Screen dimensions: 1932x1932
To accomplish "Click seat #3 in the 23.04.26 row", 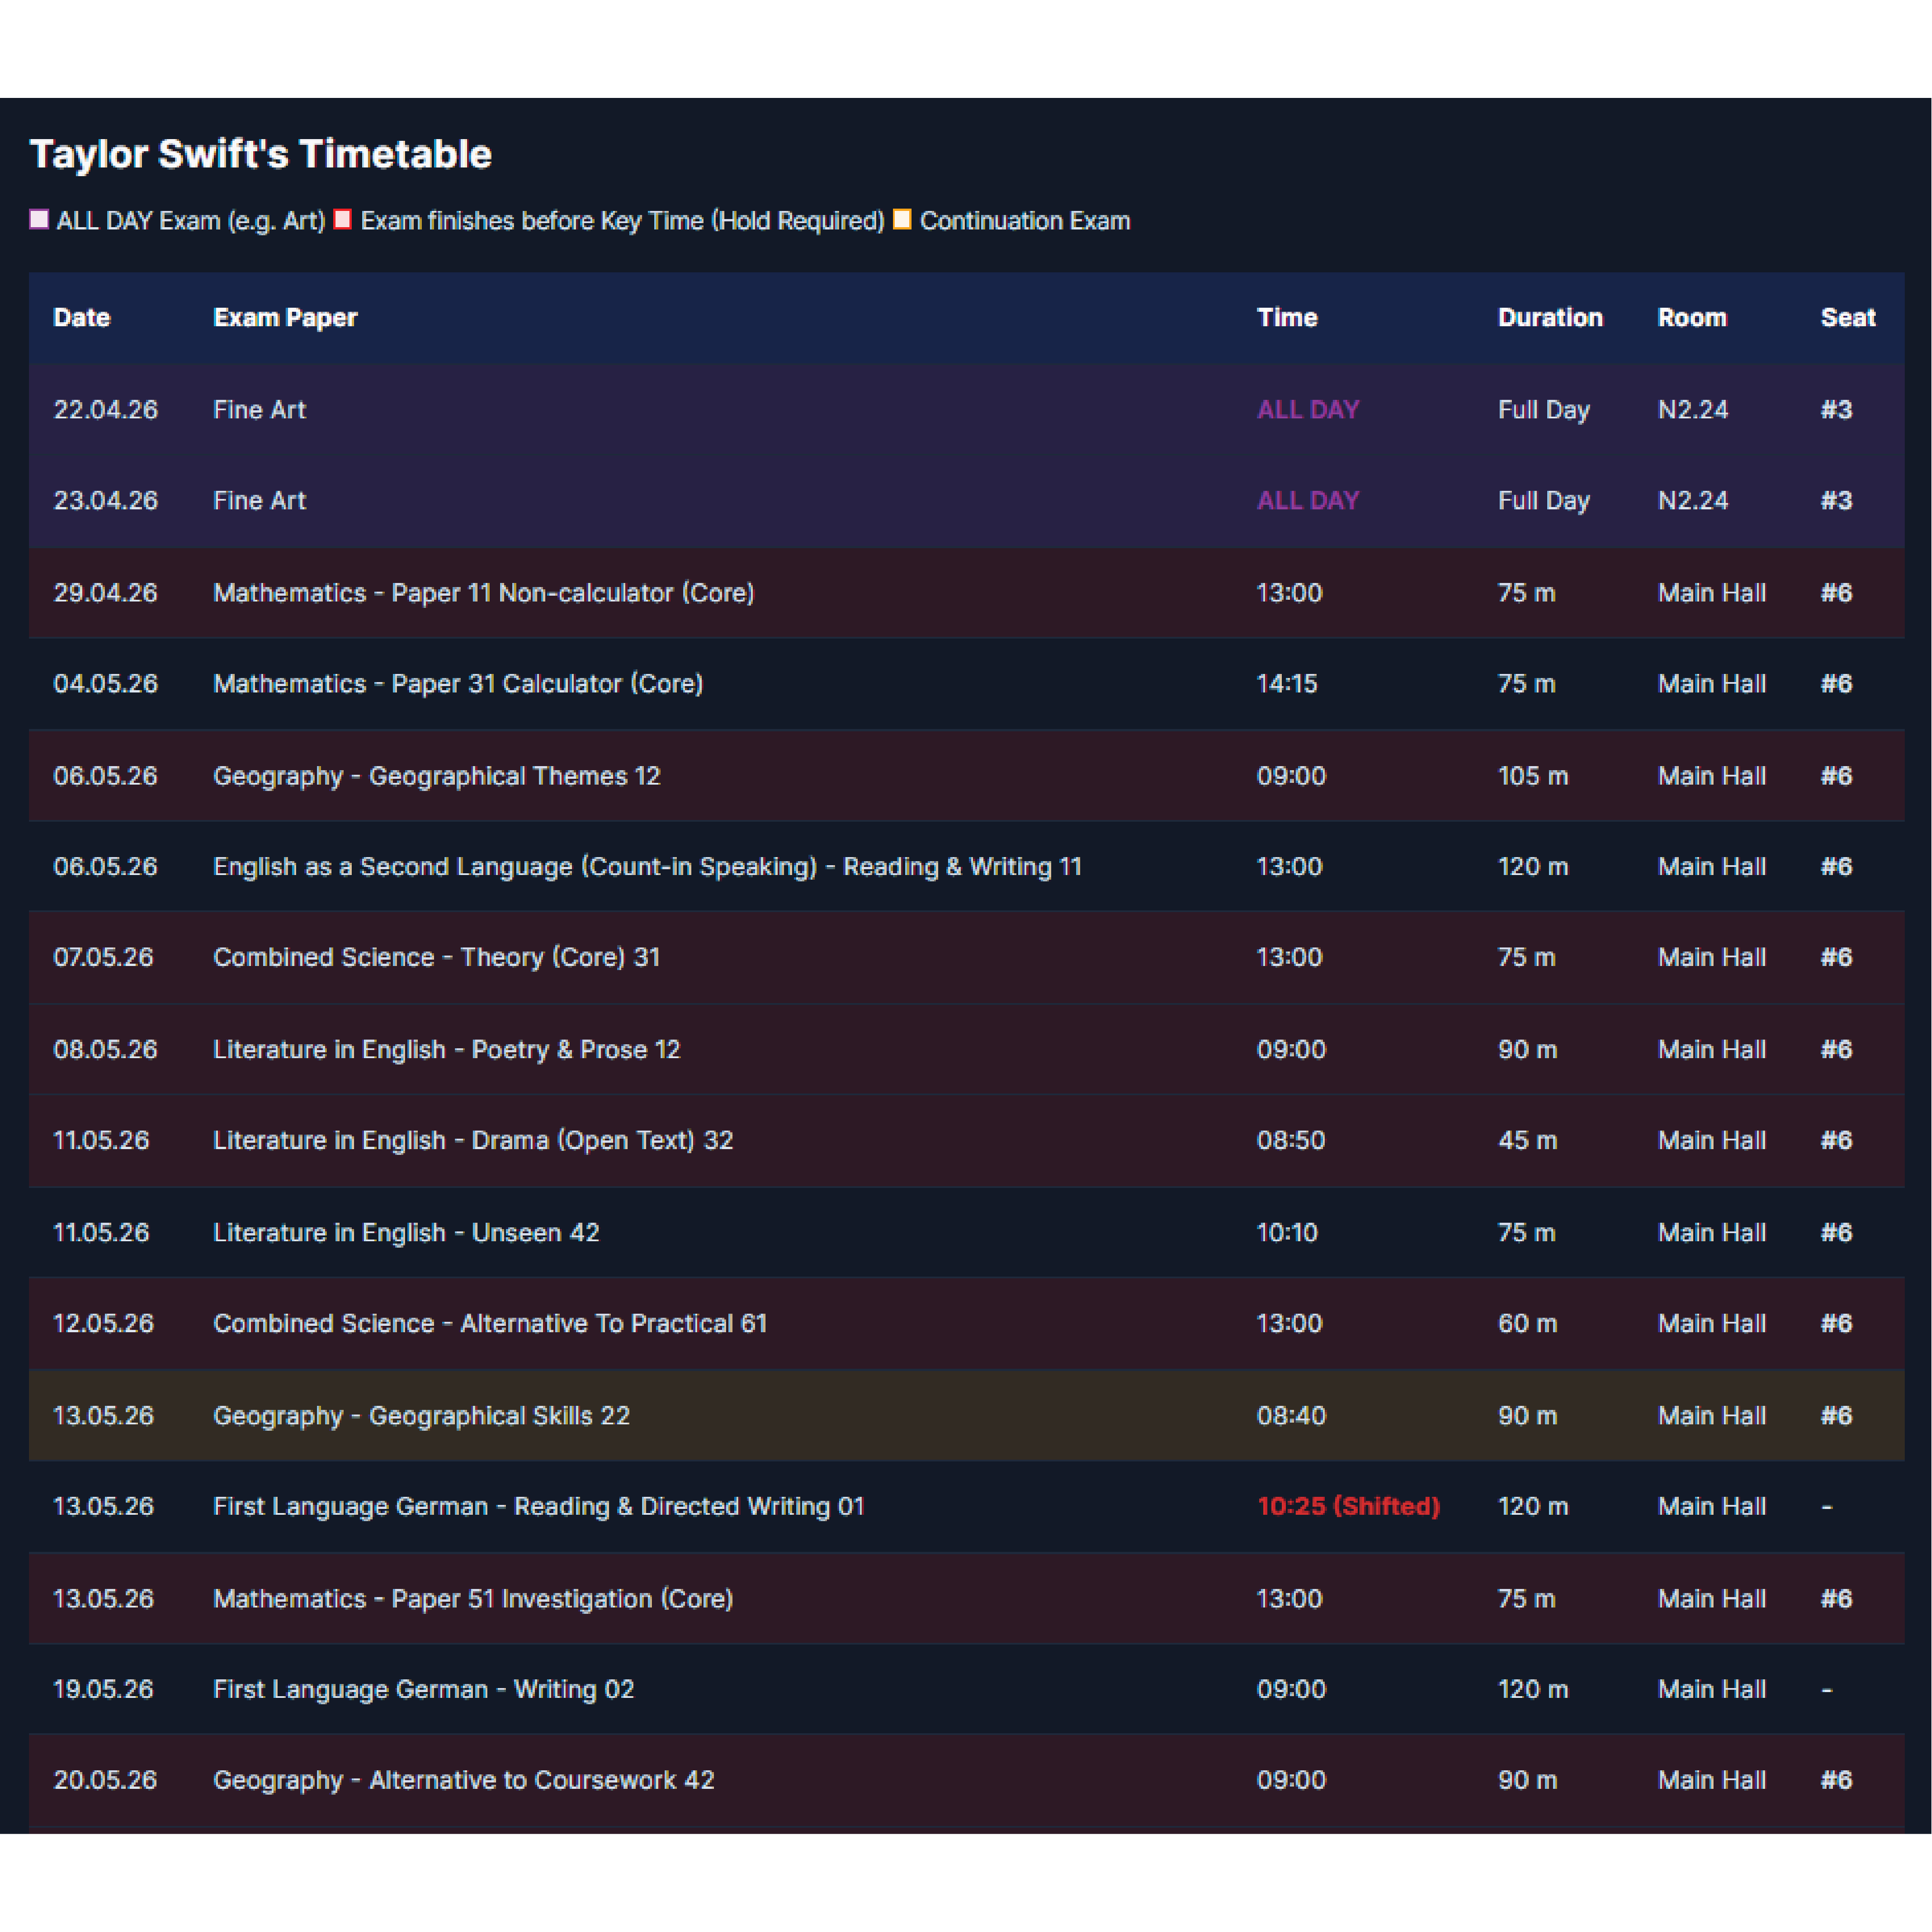I will coord(1836,501).
